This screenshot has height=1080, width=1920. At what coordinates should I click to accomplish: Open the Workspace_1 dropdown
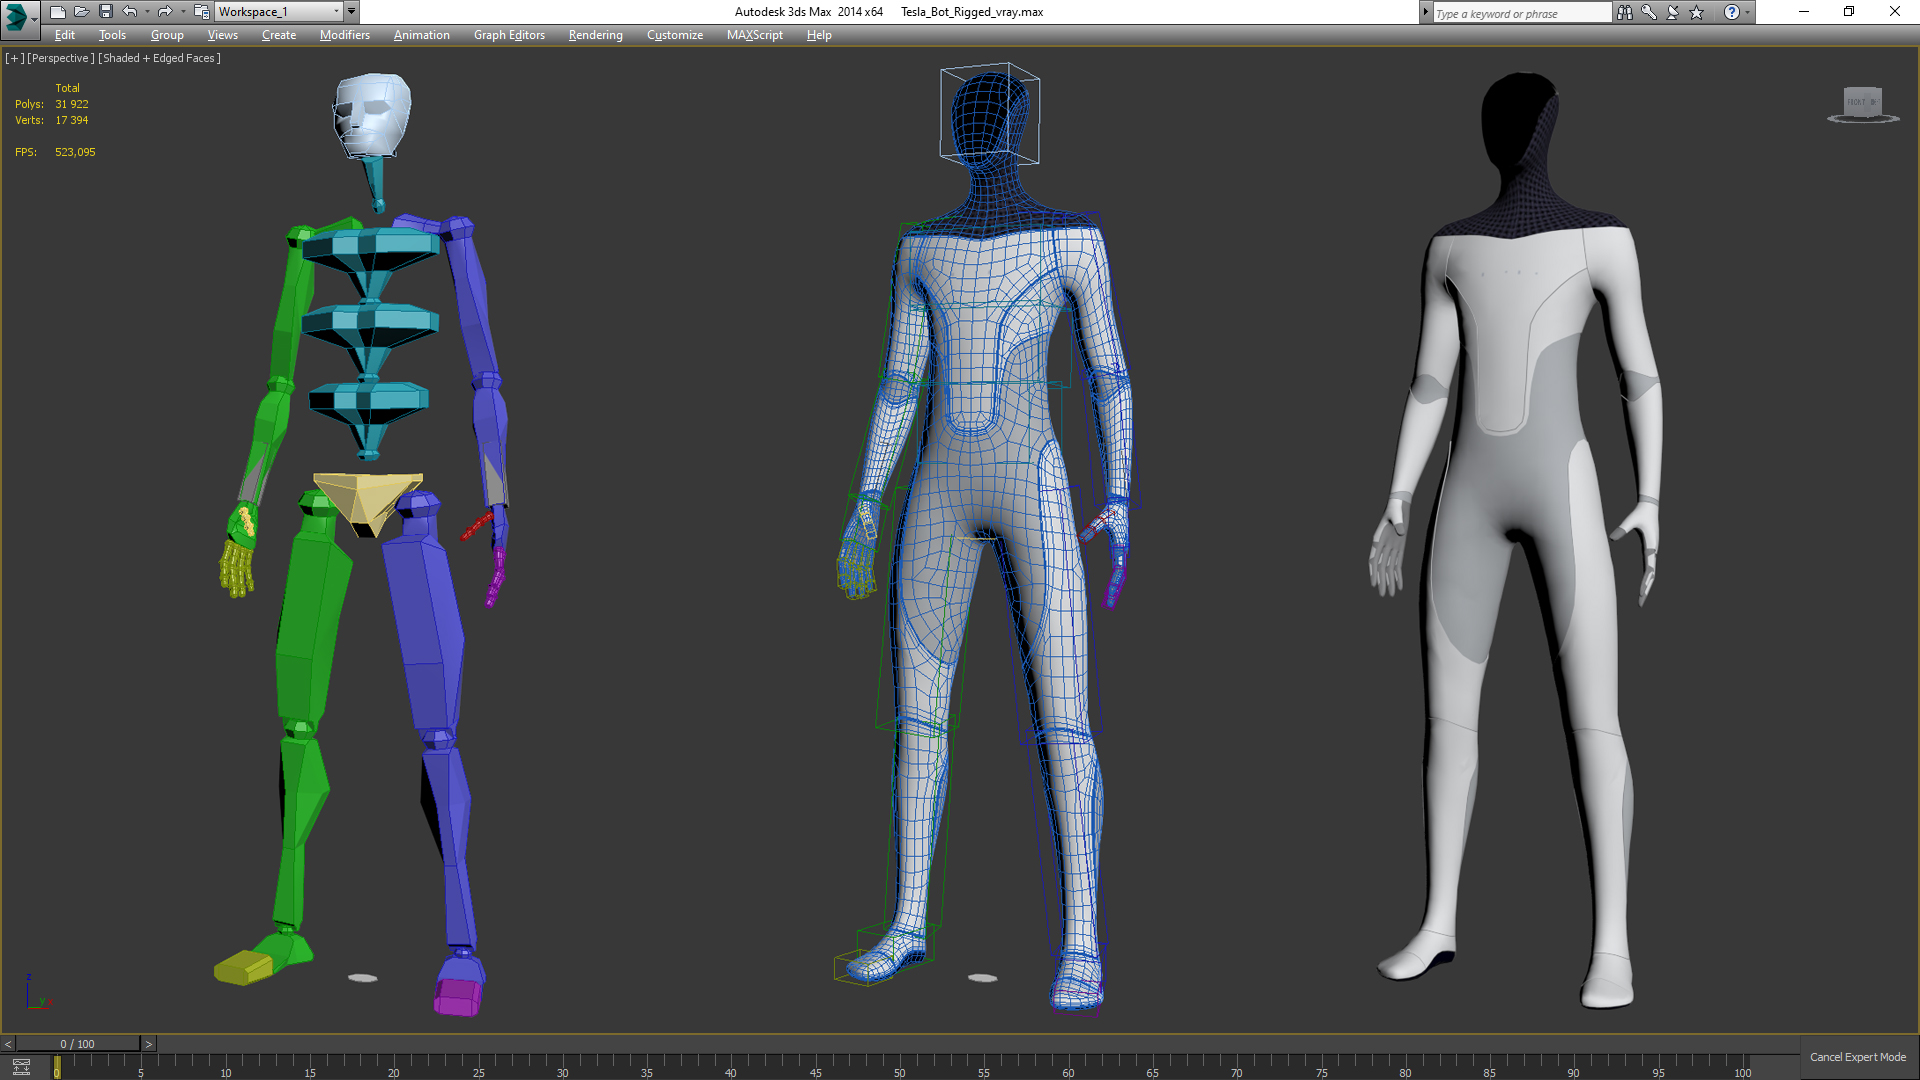click(x=279, y=12)
